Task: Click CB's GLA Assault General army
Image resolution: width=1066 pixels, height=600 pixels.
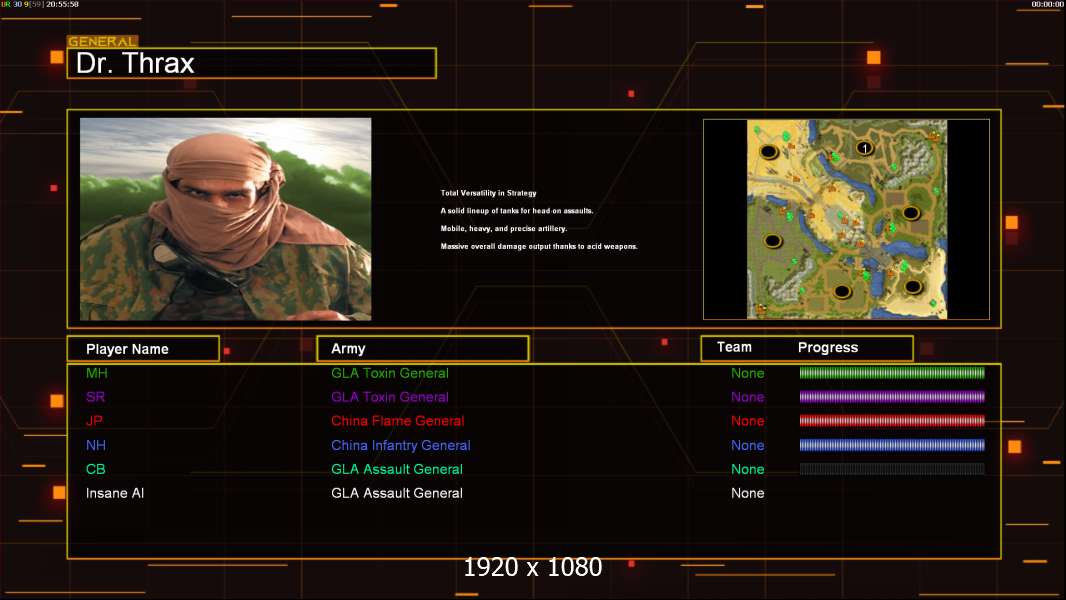Action: (x=396, y=469)
